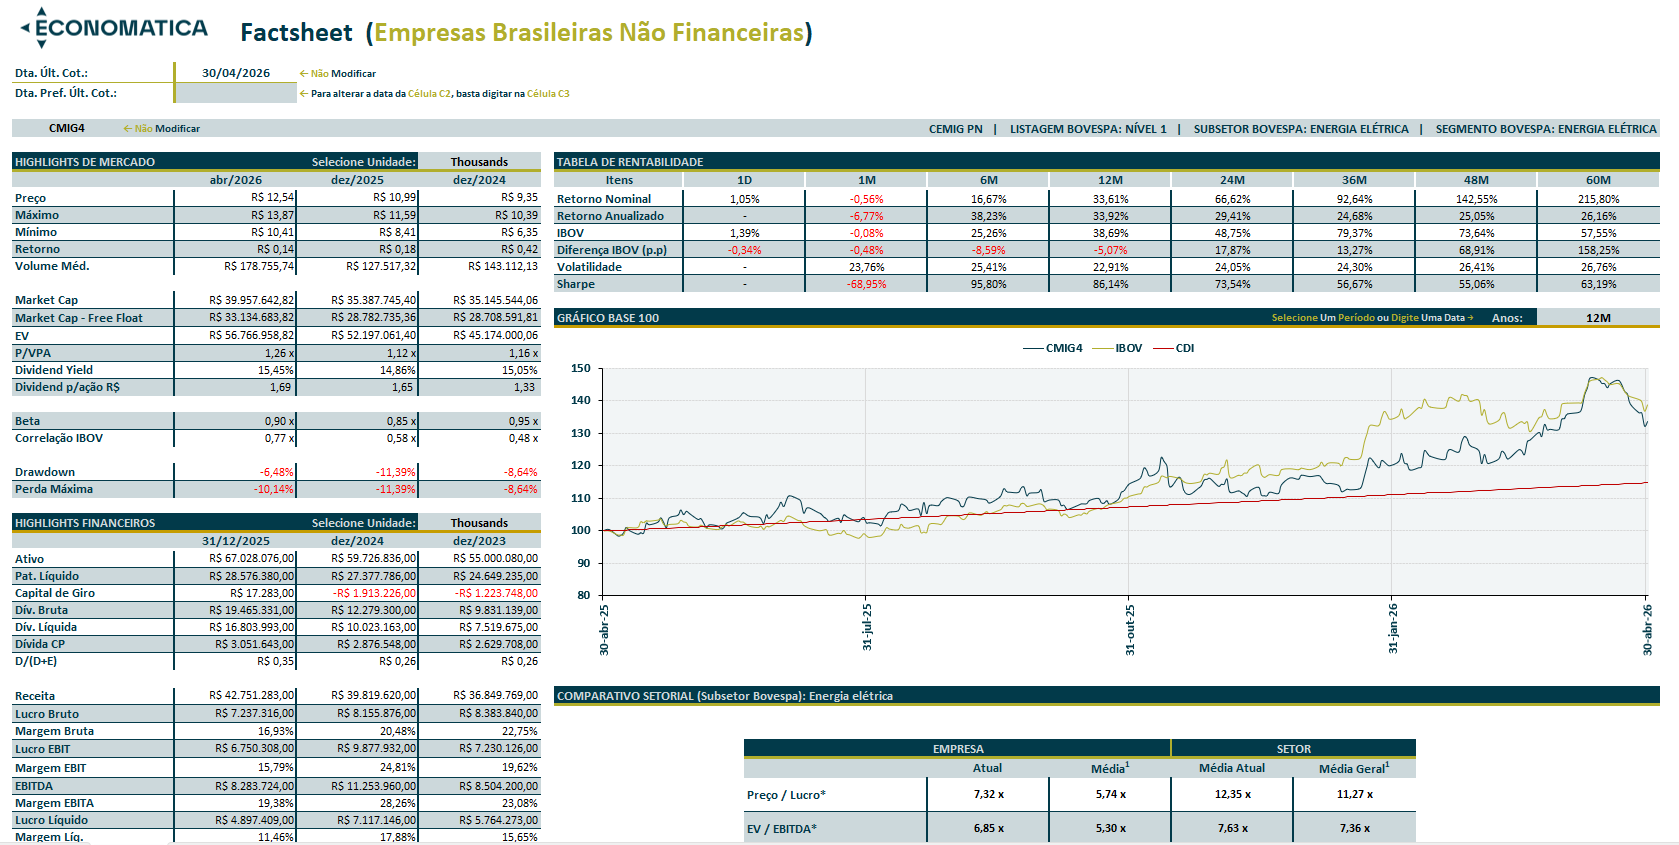
Task: Select the GRÁFICO BASE 100 header
Action: (608, 318)
